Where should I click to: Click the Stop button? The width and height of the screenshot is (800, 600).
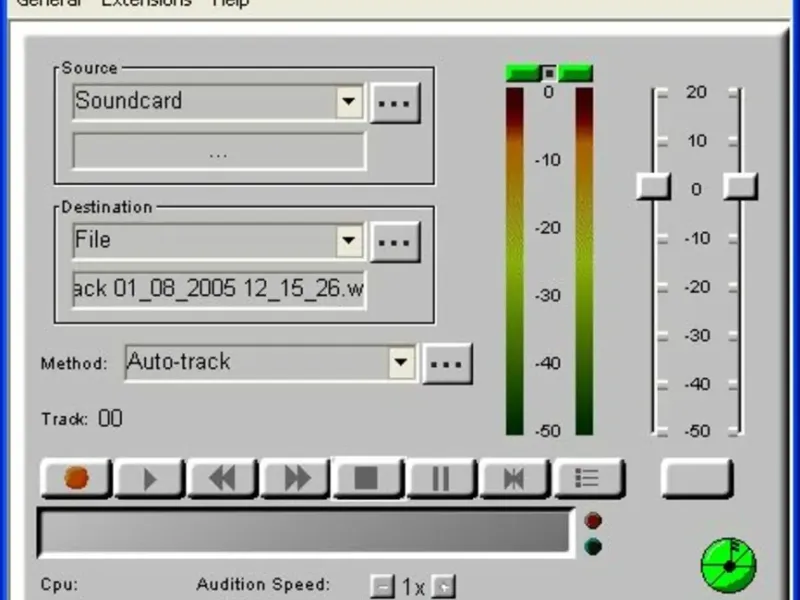coord(368,479)
